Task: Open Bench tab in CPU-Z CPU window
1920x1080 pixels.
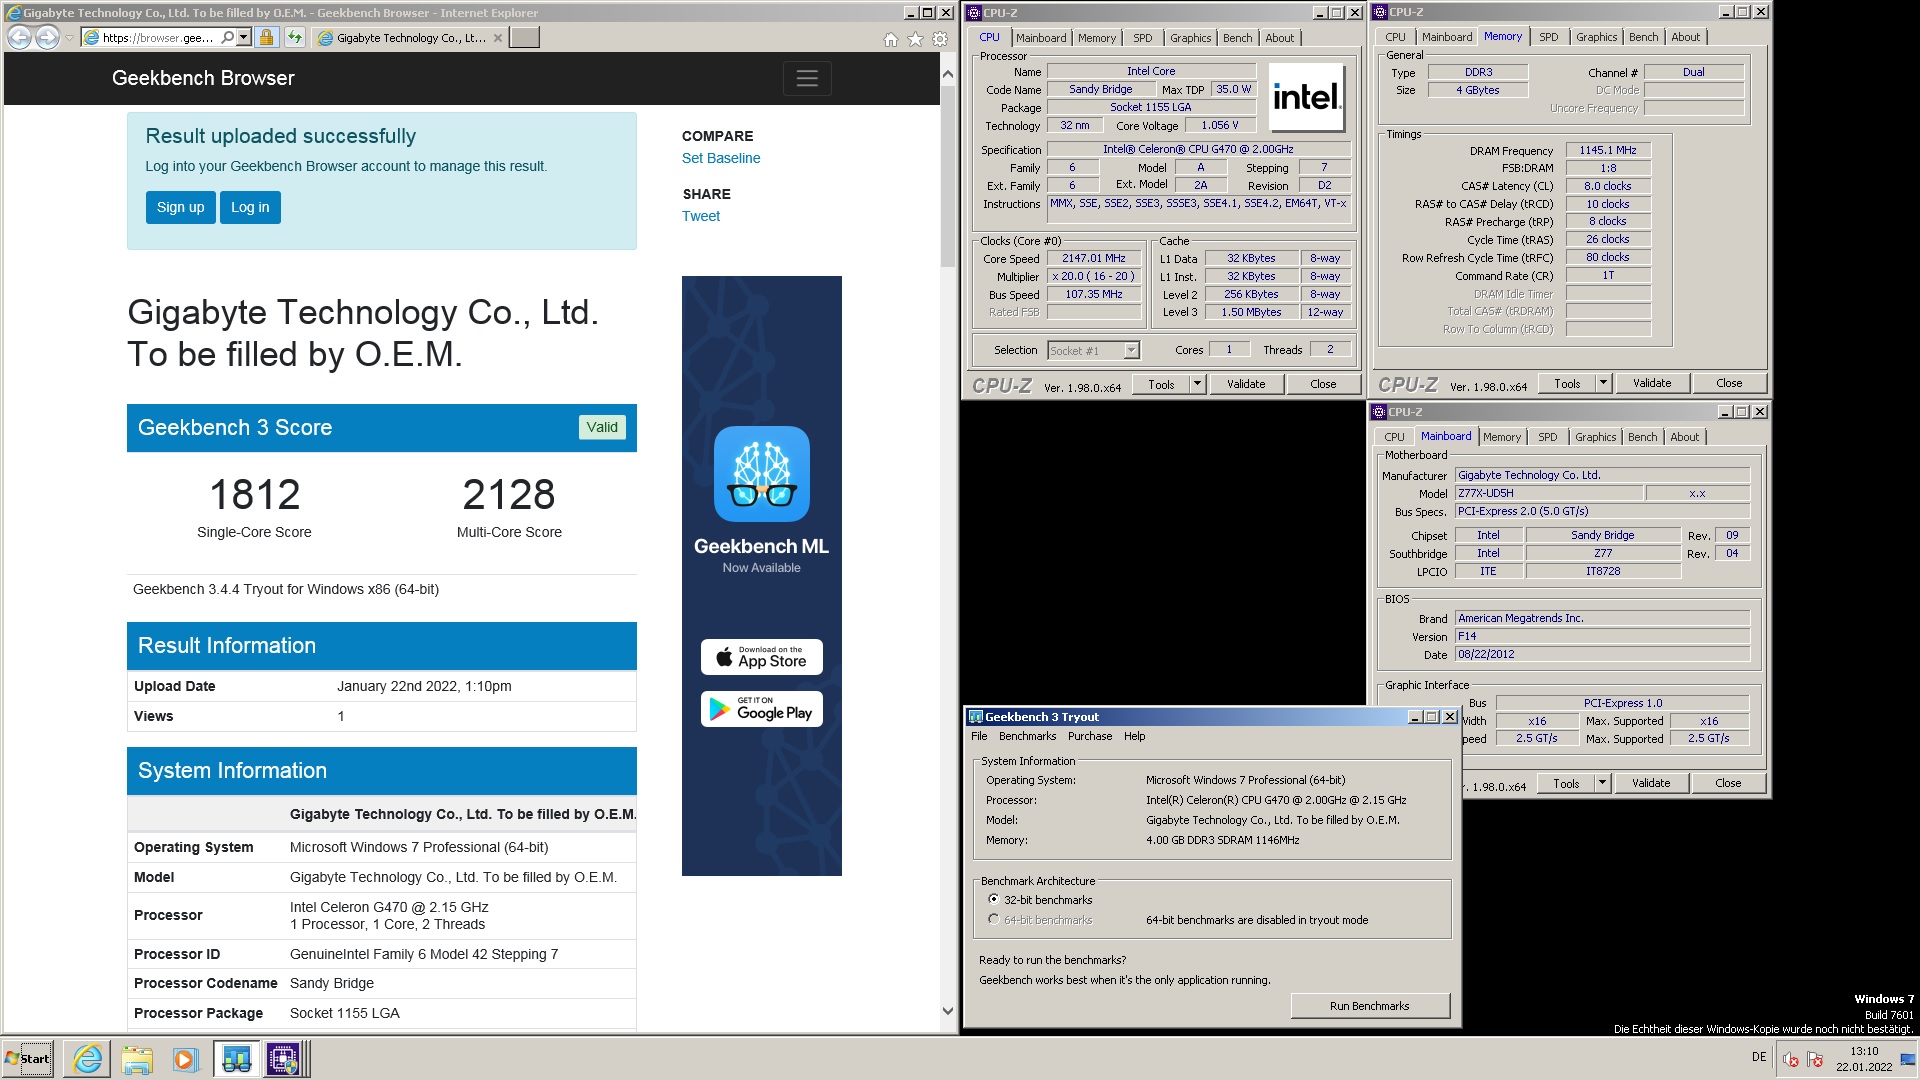Action: click(x=1237, y=38)
